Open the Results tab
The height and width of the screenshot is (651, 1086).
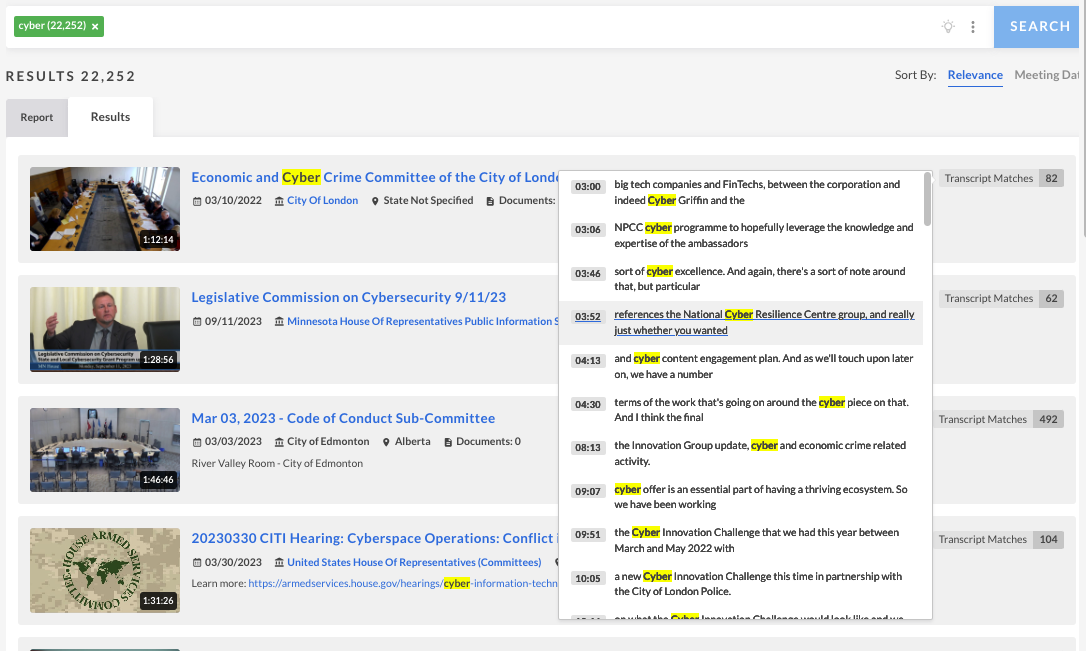110,117
